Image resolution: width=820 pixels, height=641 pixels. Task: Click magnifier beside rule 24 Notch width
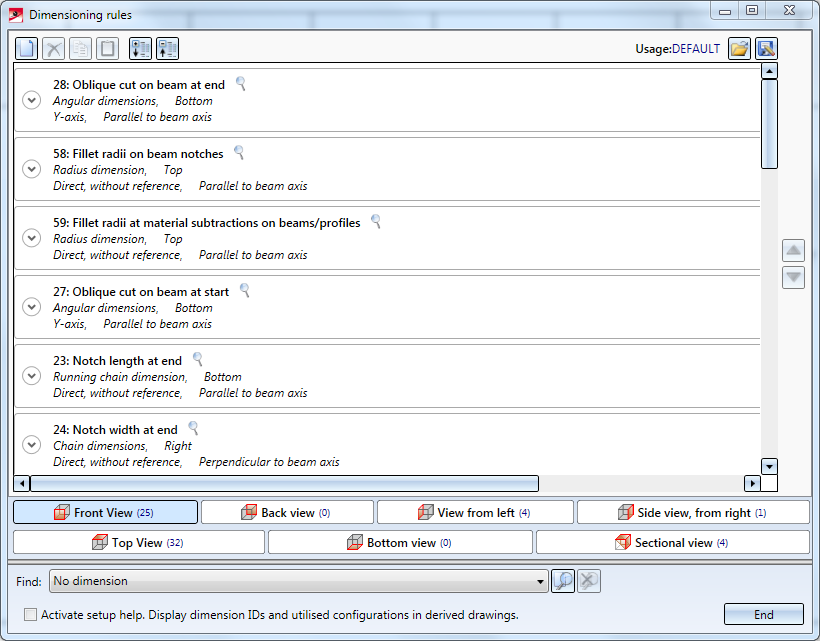[x=193, y=429]
